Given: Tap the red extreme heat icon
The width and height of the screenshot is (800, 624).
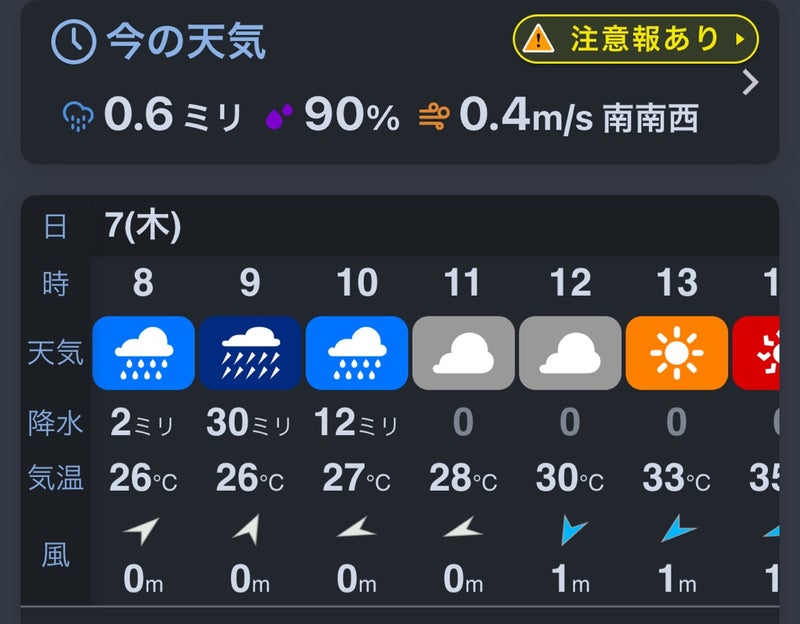Looking at the screenshot, I should [756, 353].
